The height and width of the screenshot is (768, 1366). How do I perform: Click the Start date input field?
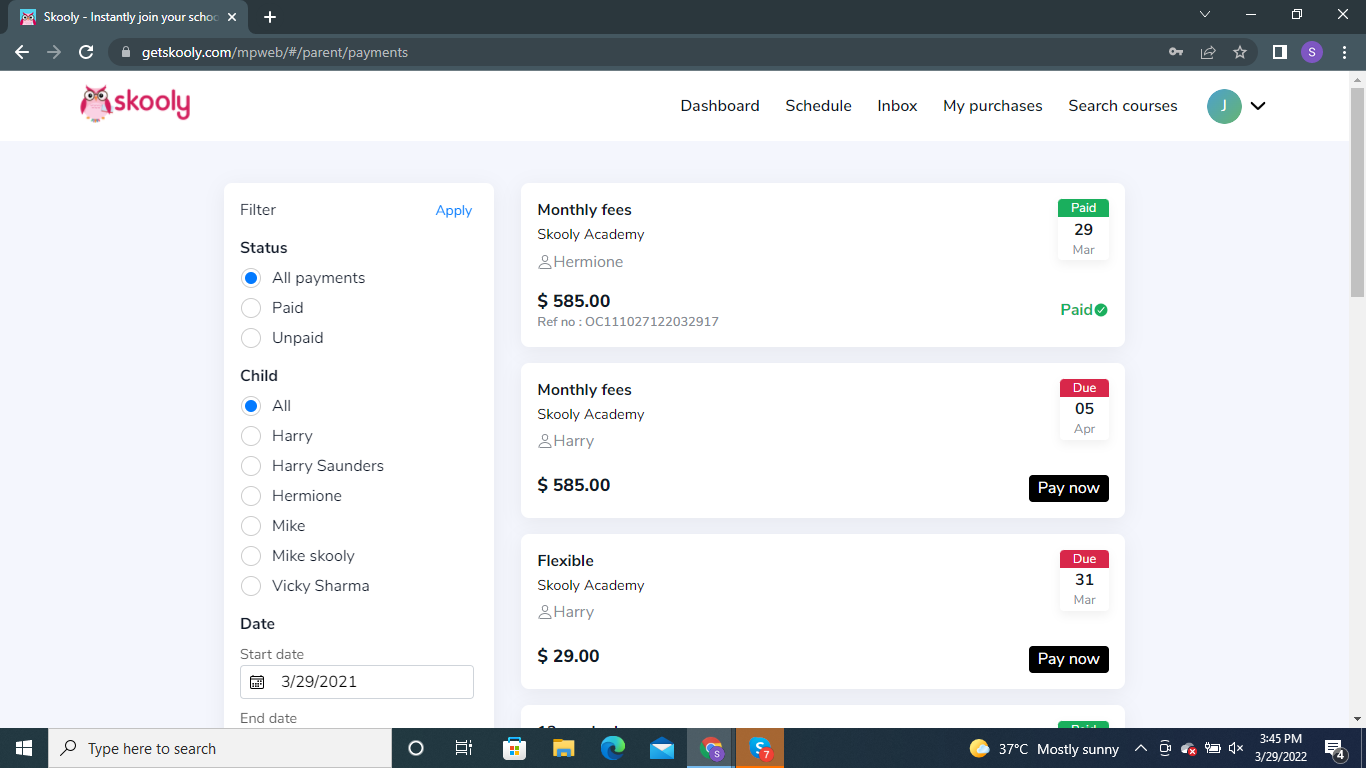coord(357,682)
